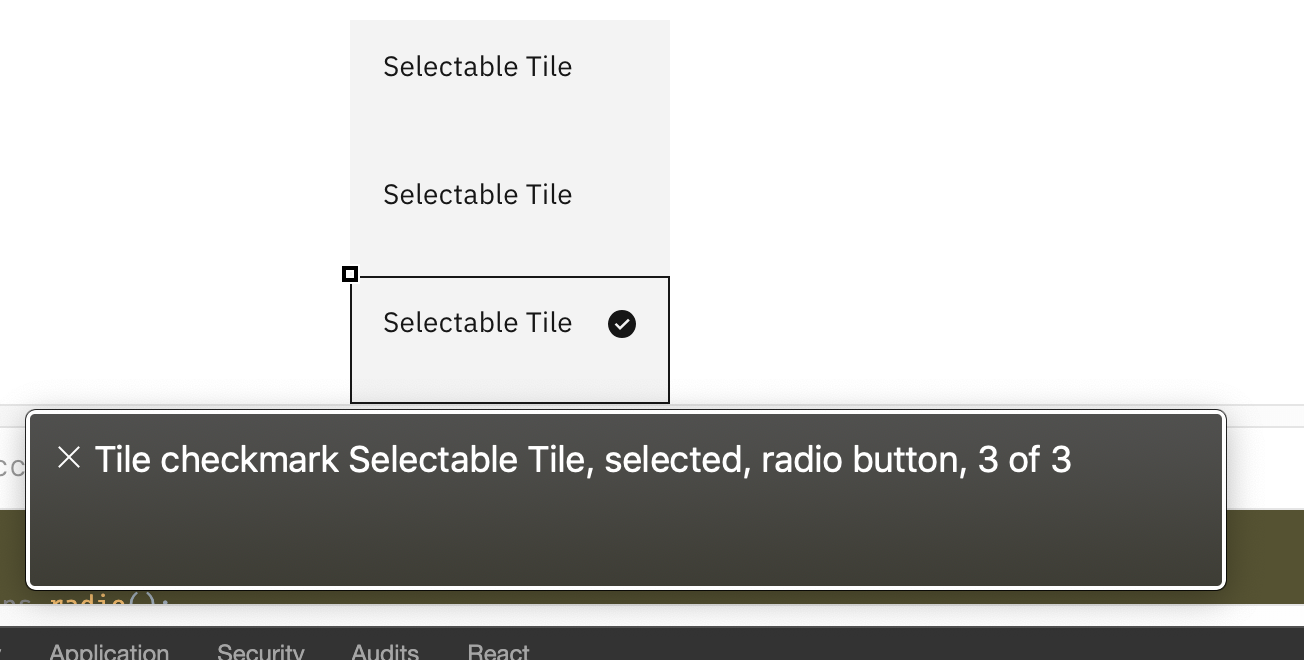
Task: Click the X icon to dismiss the caption
Action: (68, 457)
